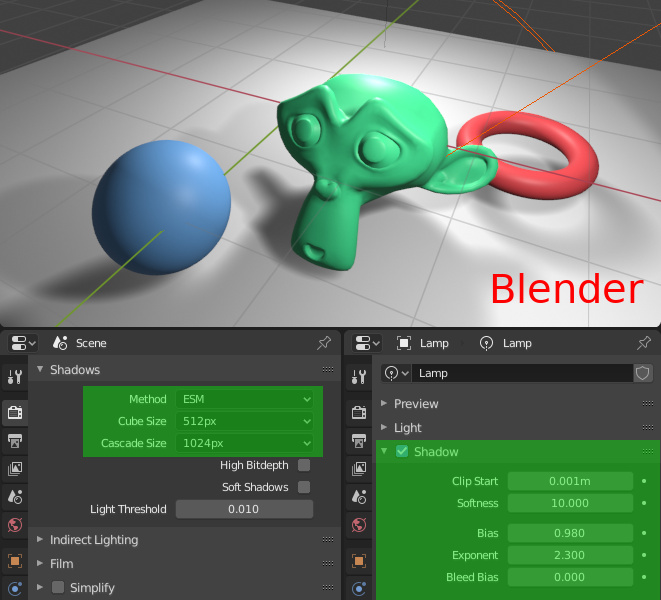
Task: Edit the Lamp name field
Action: click(522, 373)
